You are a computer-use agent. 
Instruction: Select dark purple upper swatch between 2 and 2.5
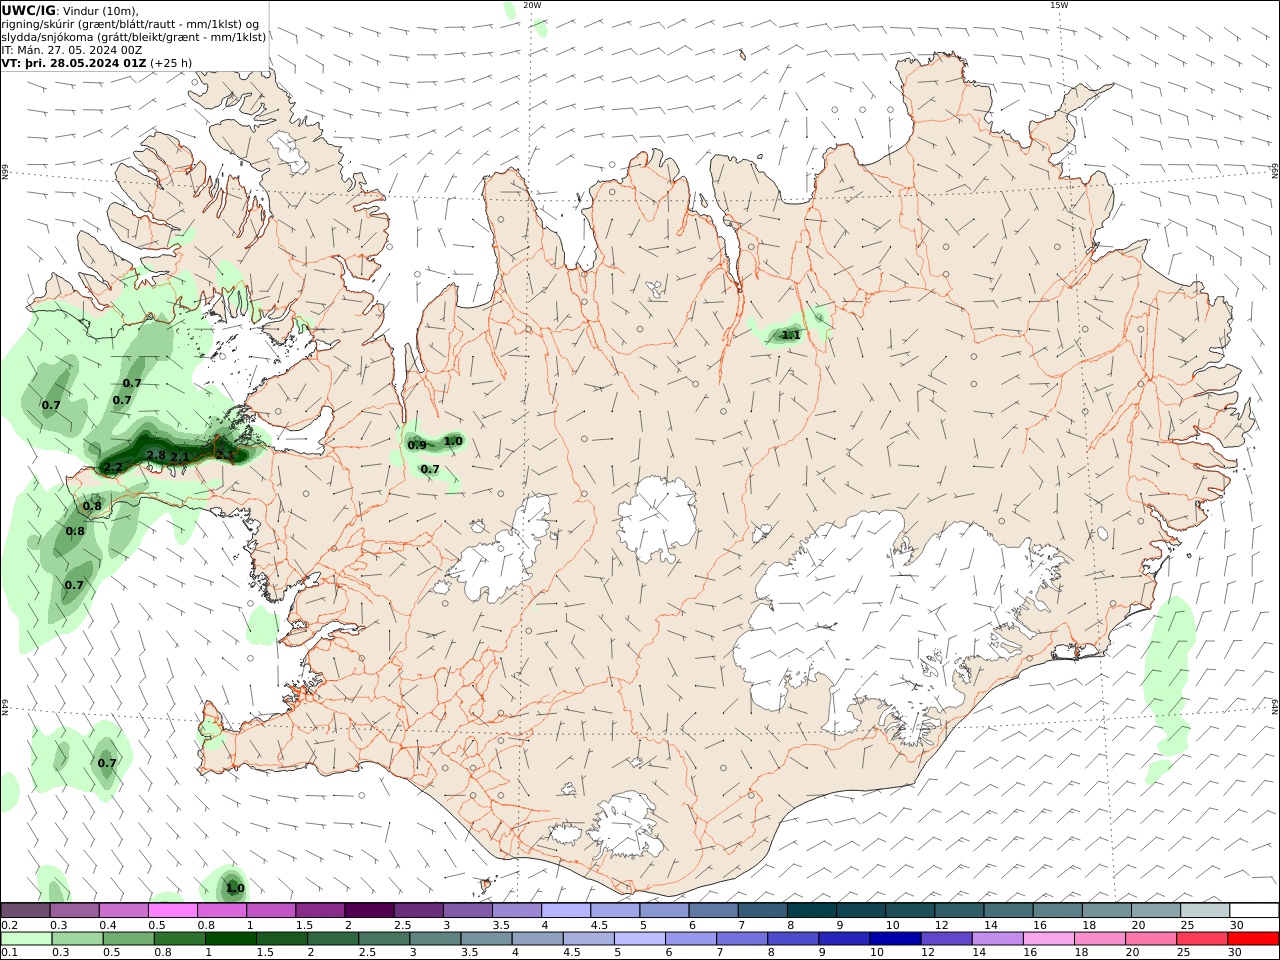click(369, 911)
